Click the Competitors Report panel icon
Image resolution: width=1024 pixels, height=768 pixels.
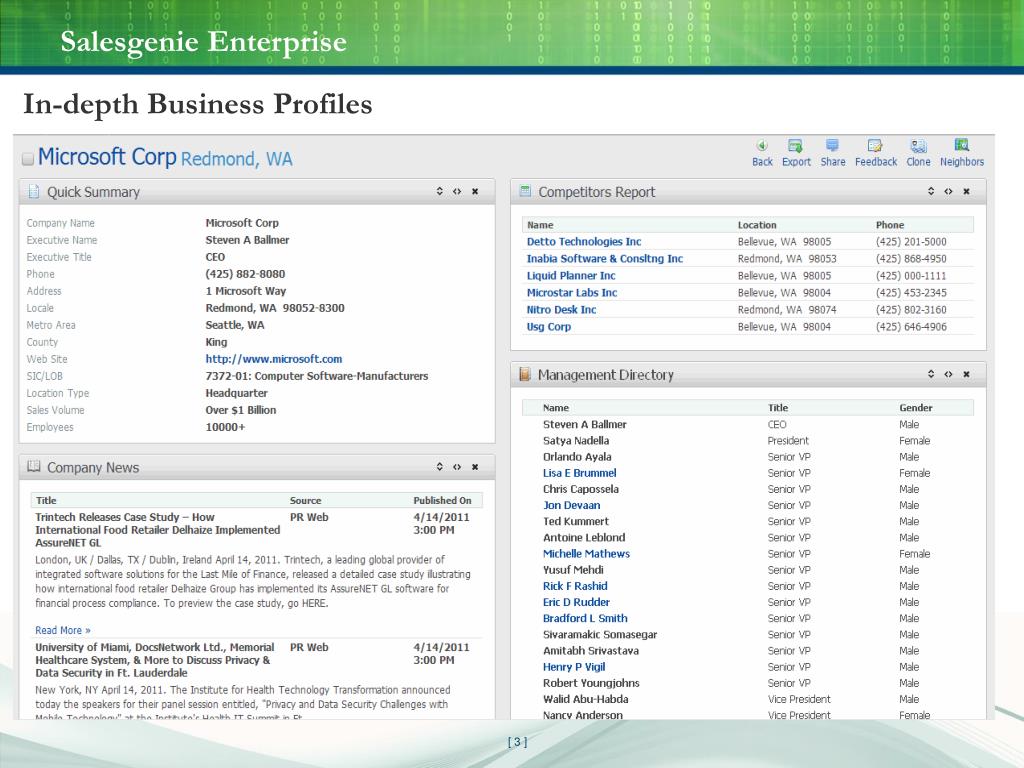[525, 191]
